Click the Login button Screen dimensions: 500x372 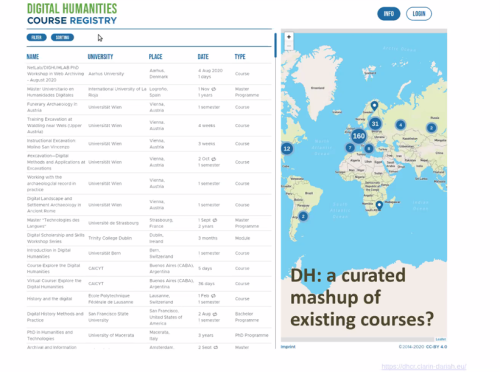[419, 14]
